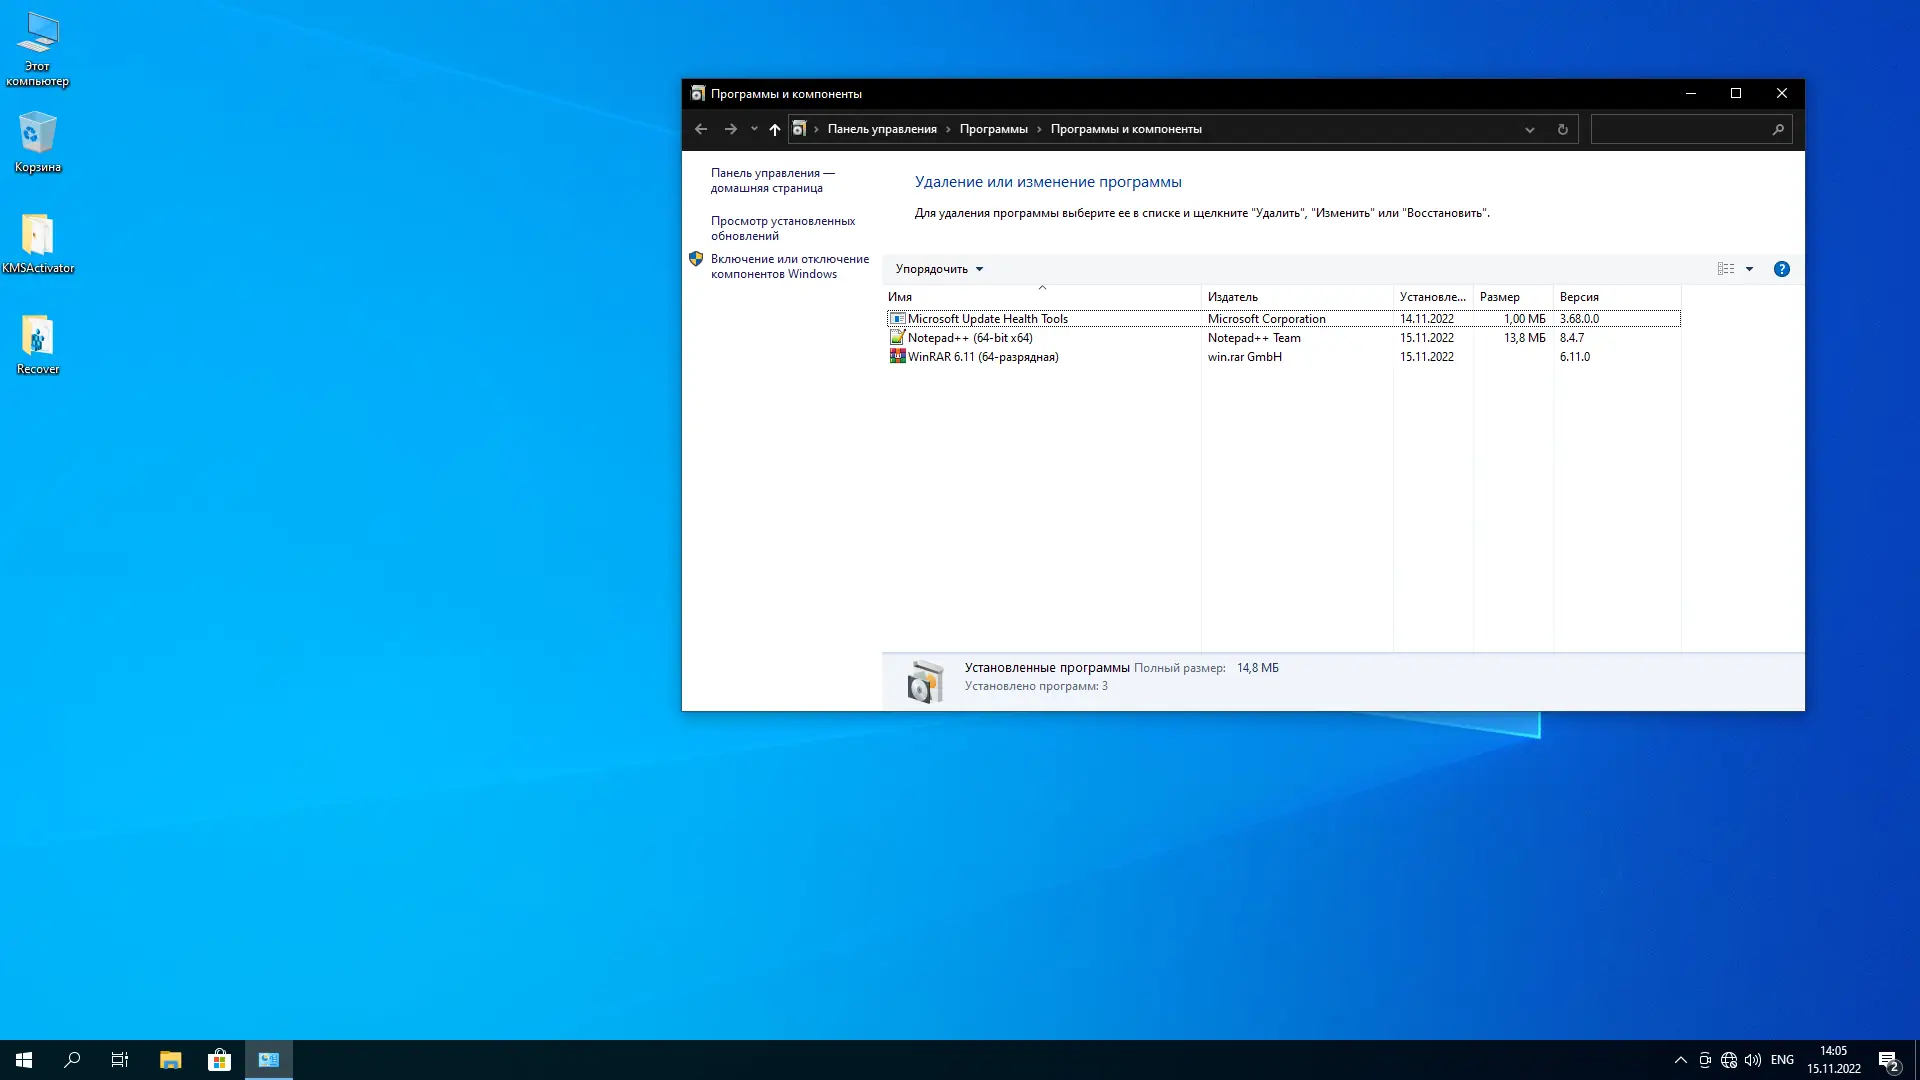The width and height of the screenshot is (1920, 1080).
Task: Click the search box in the window
Action: (1680, 129)
